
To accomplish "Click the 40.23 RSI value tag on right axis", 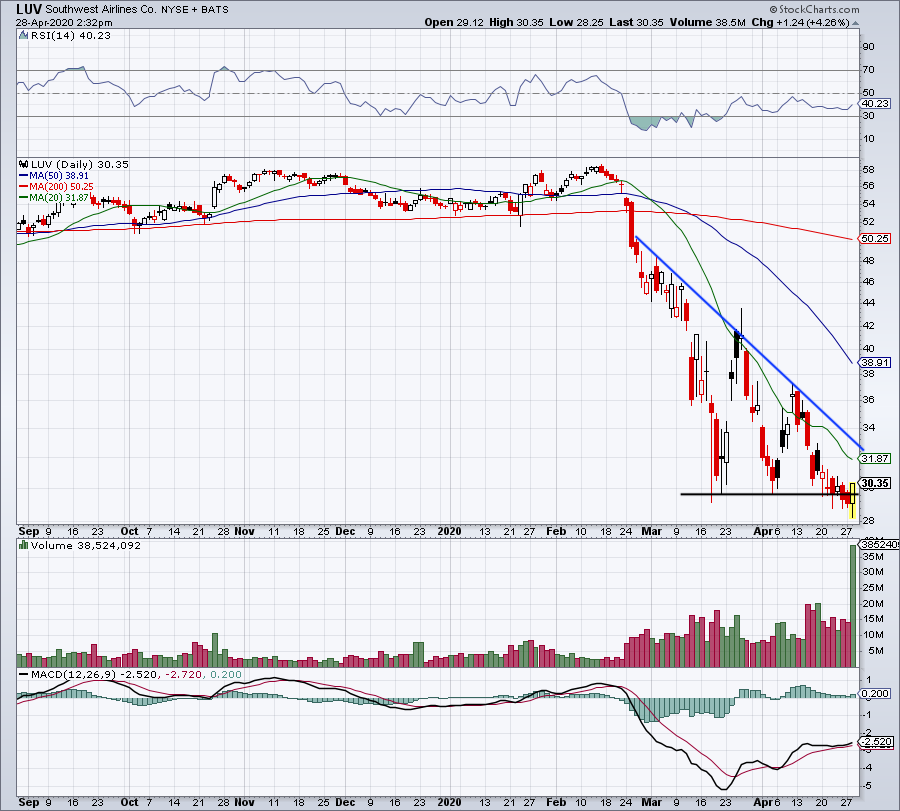I will [x=875, y=104].
